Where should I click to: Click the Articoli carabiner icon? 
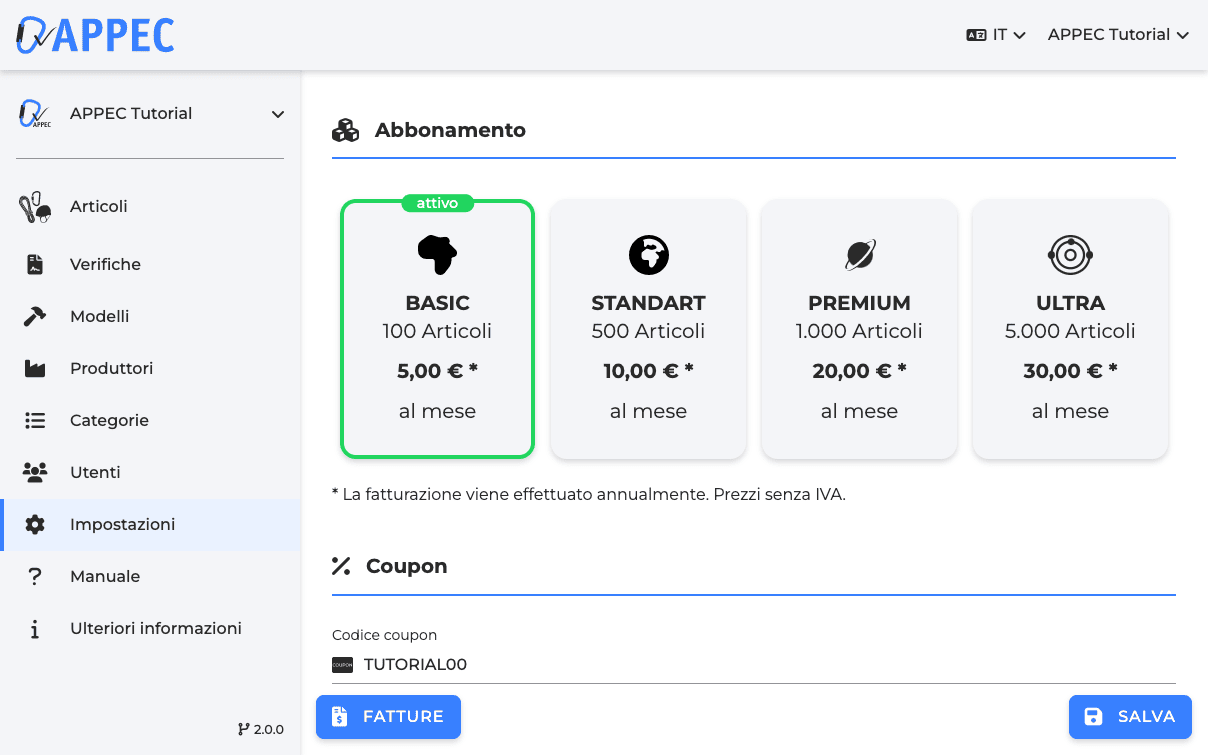coord(35,207)
